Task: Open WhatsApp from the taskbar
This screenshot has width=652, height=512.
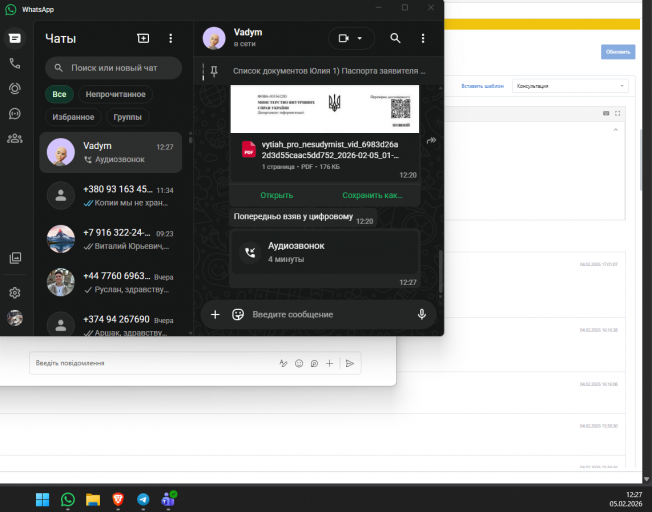Action: click(68, 499)
